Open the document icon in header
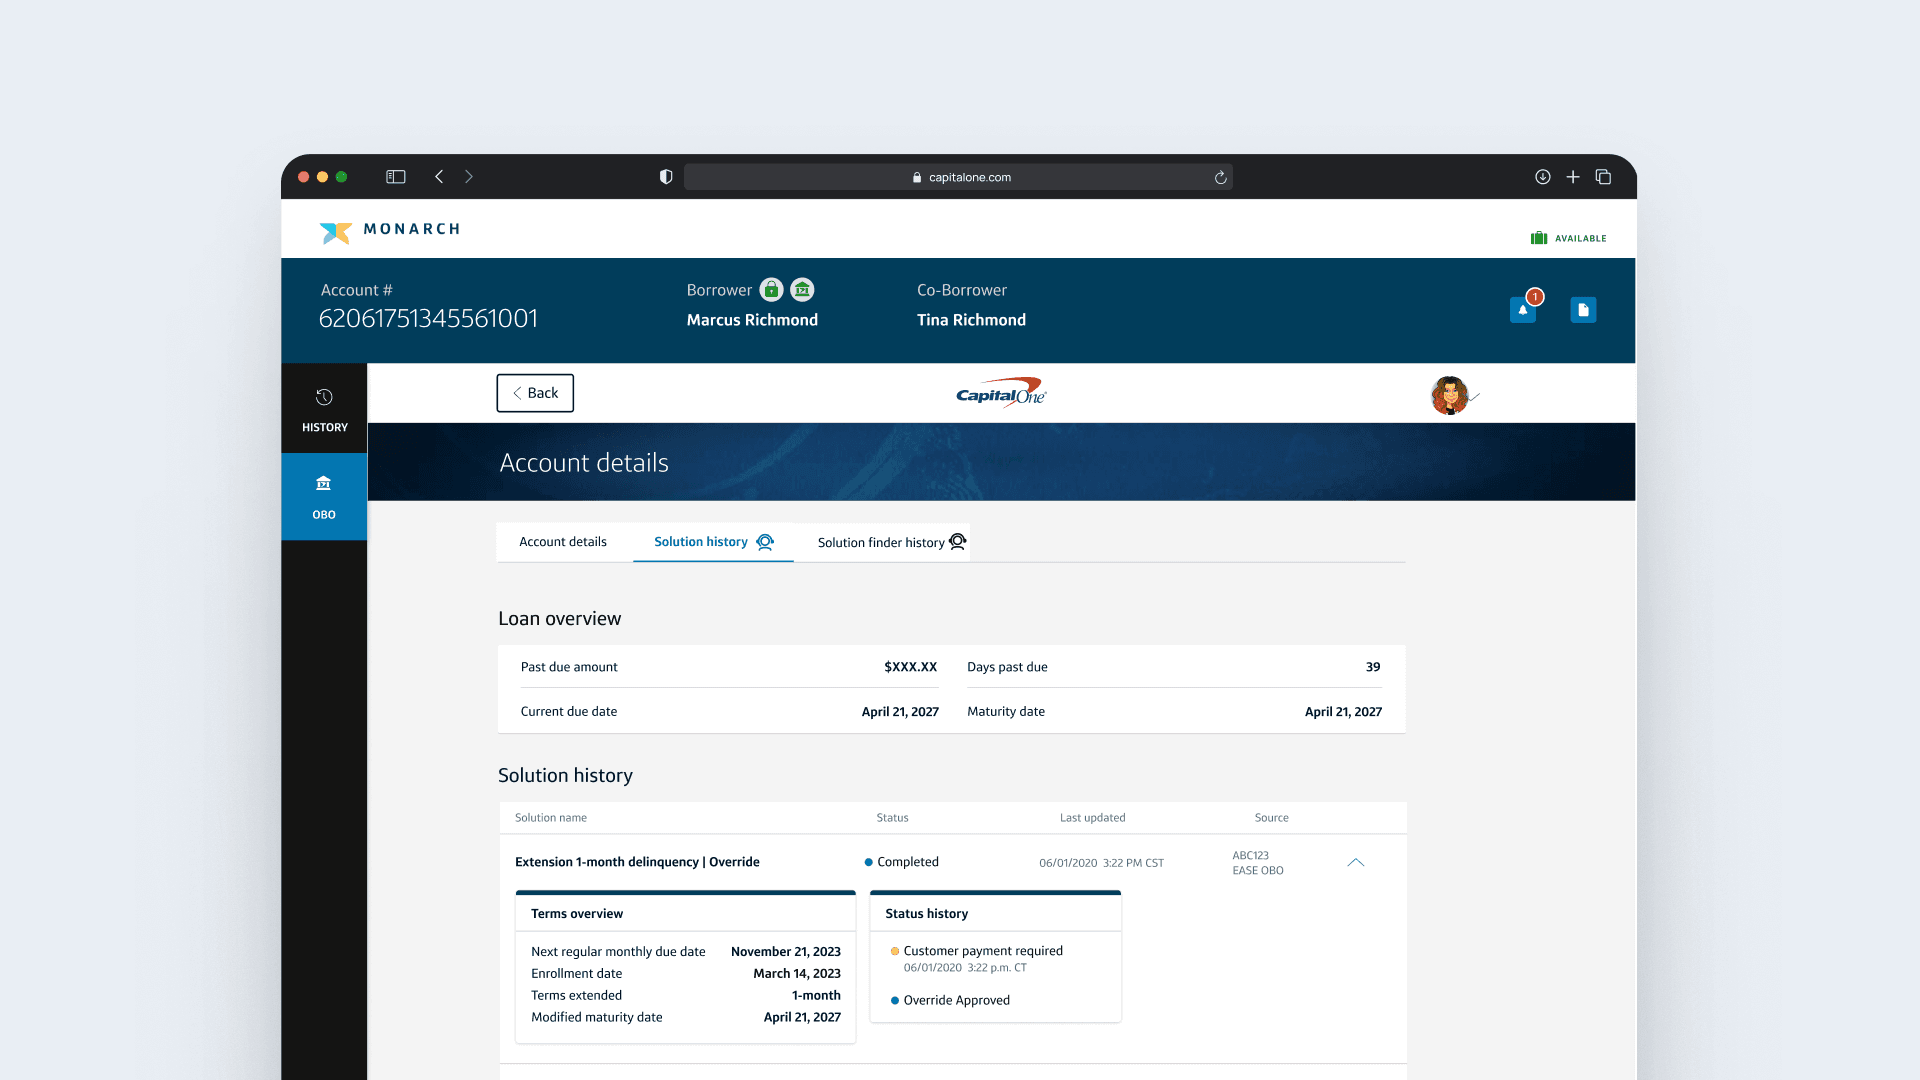The height and width of the screenshot is (1080, 1920). [1583, 310]
